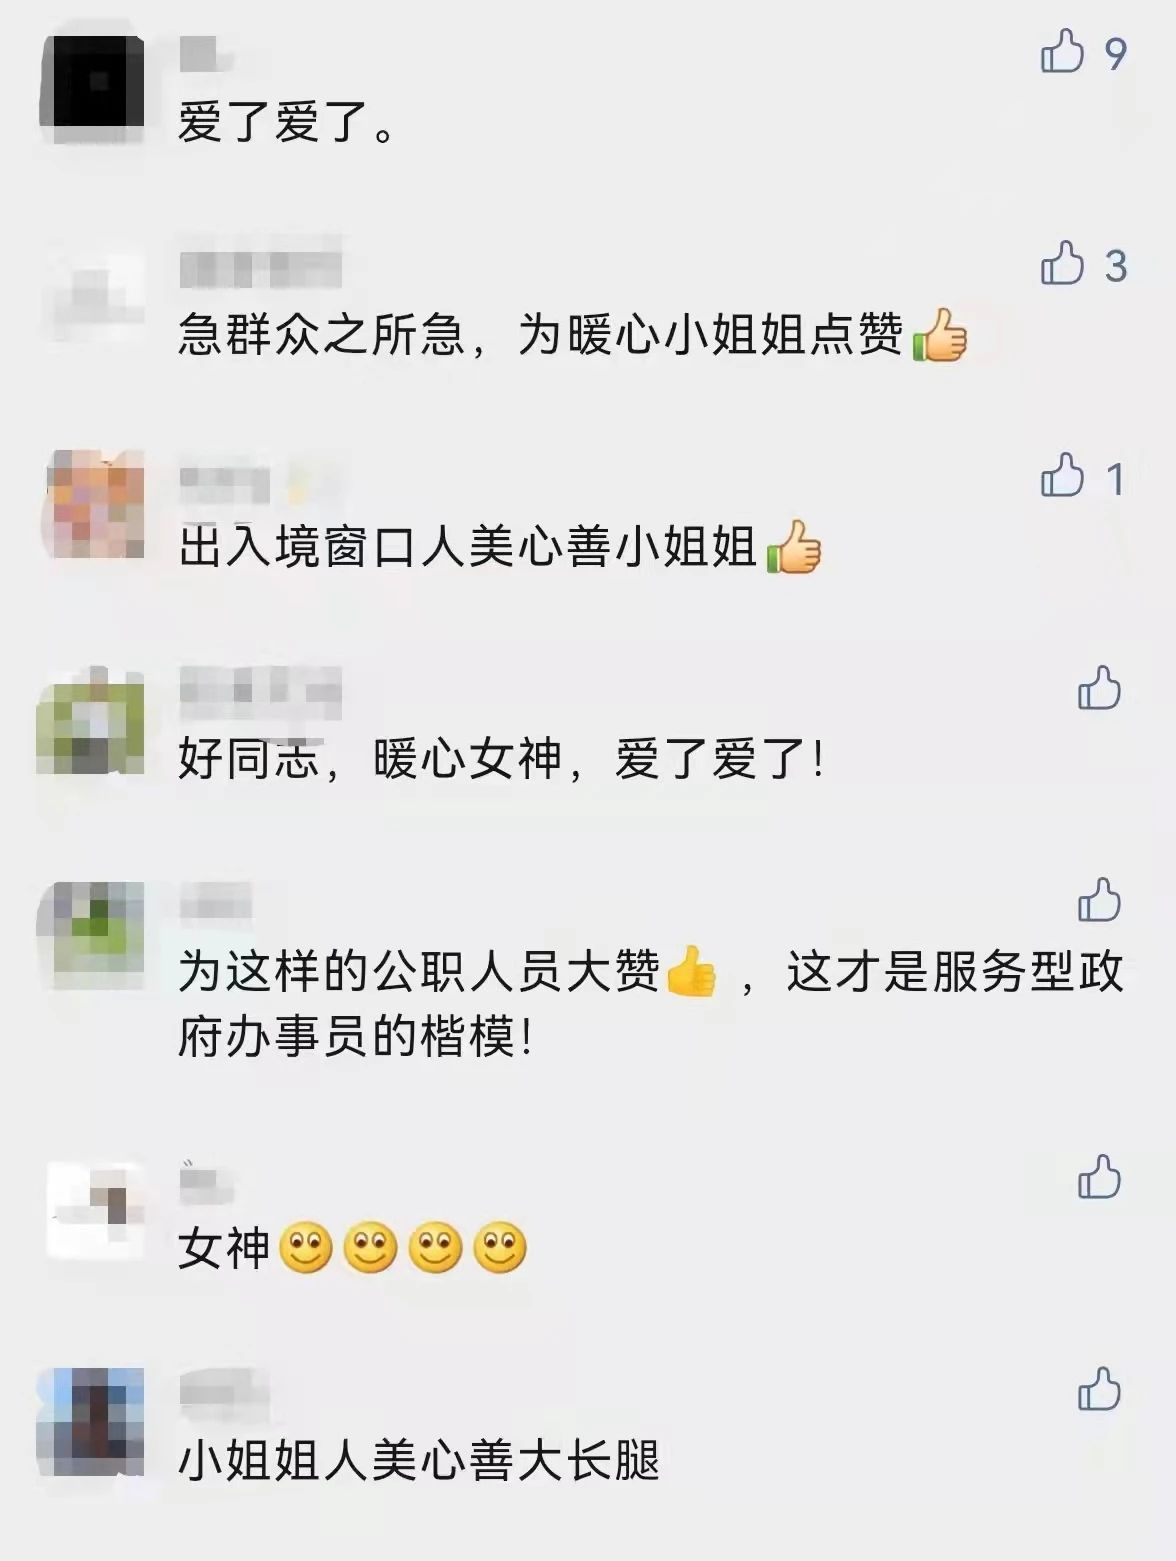Open green avatar beside 好同志 comment
1176x1561 pixels.
[x=91, y=721]
